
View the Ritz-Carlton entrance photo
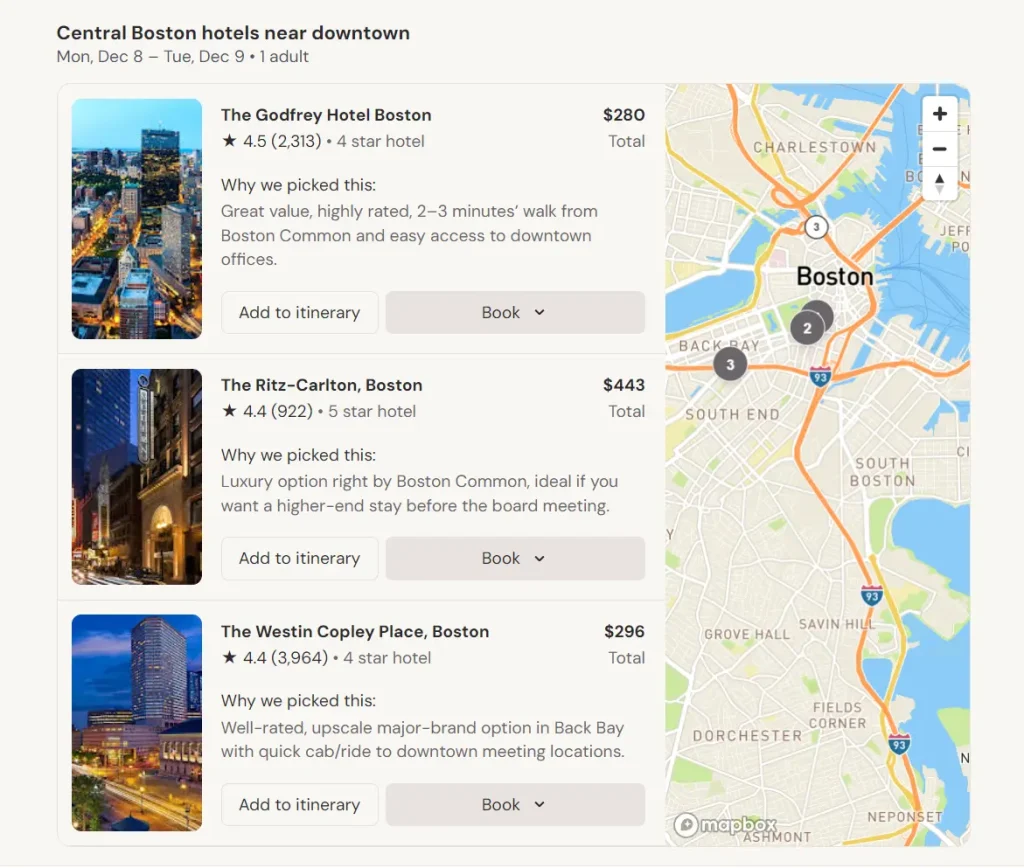pos(136,477)
